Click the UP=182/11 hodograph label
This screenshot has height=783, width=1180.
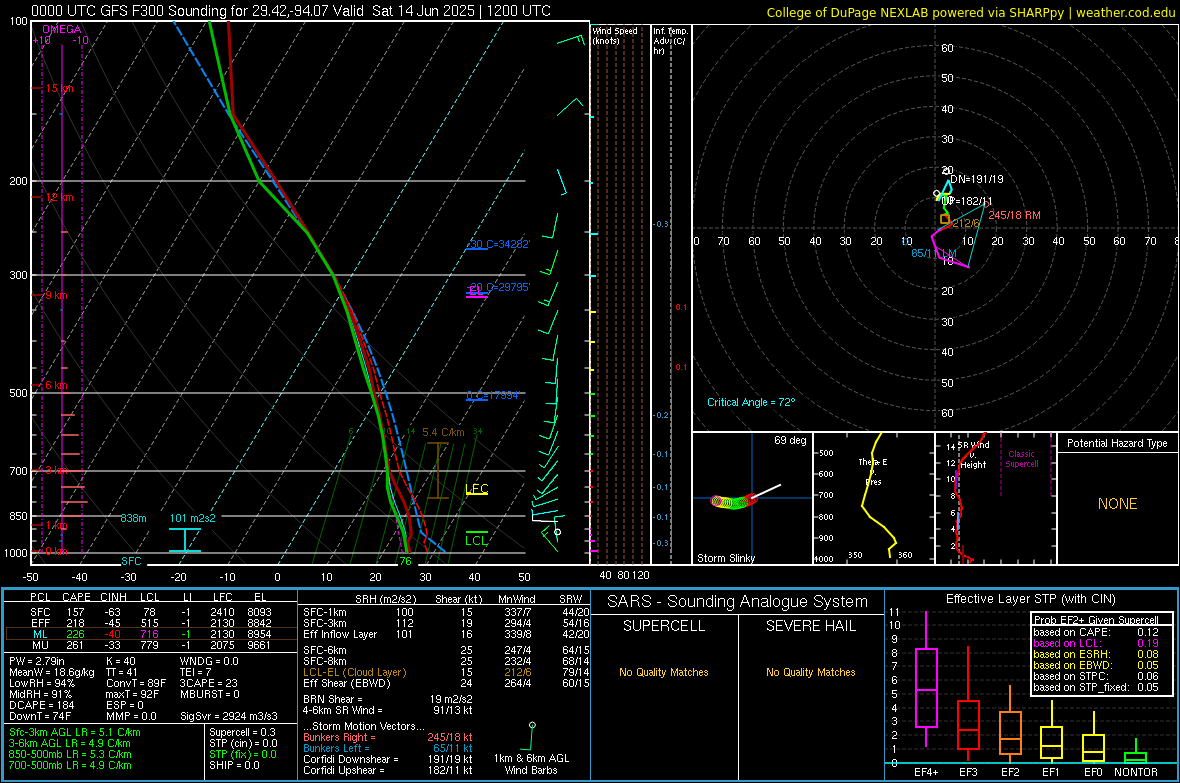point(968,201)
